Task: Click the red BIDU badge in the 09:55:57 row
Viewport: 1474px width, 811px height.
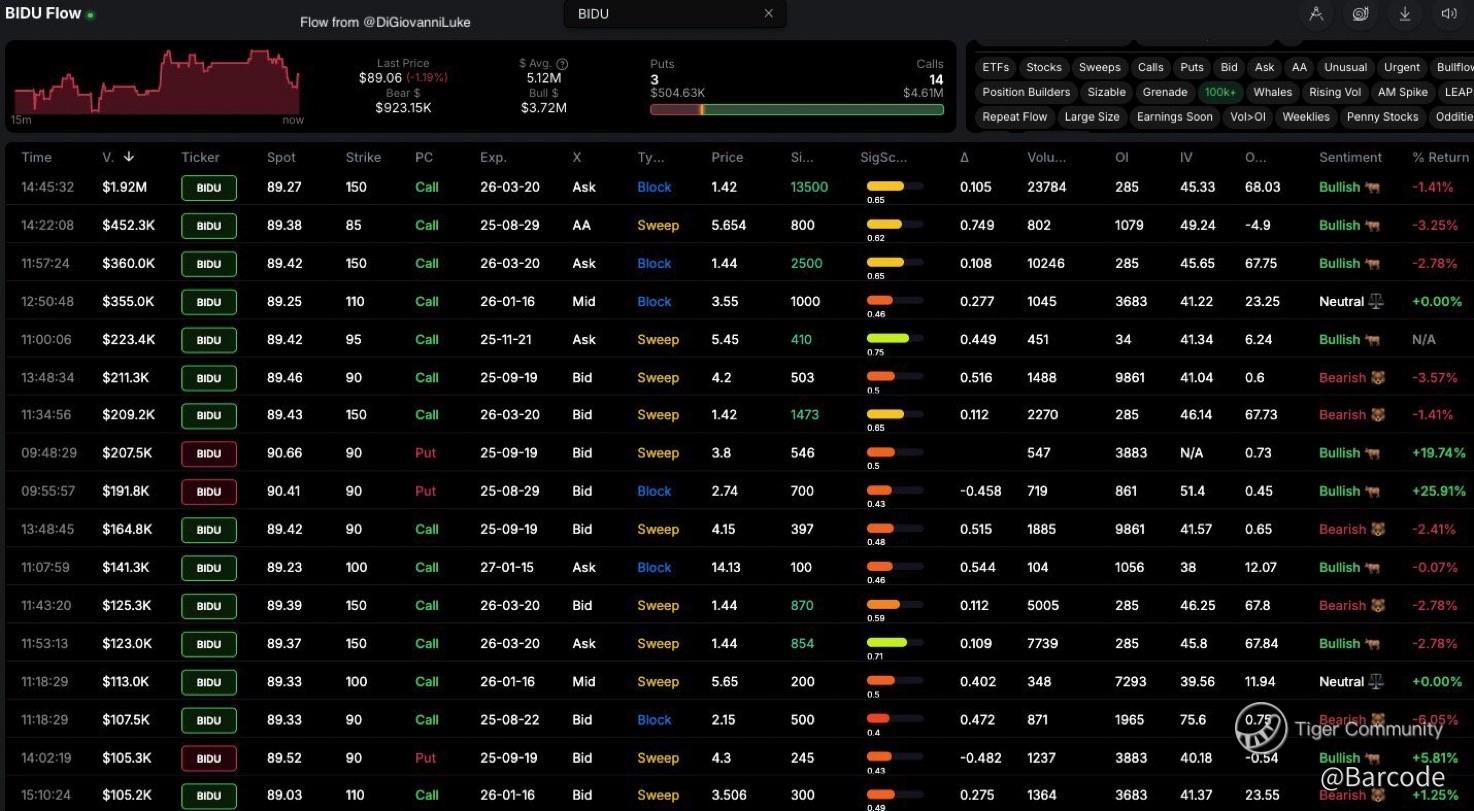Action: click(209, 492)
